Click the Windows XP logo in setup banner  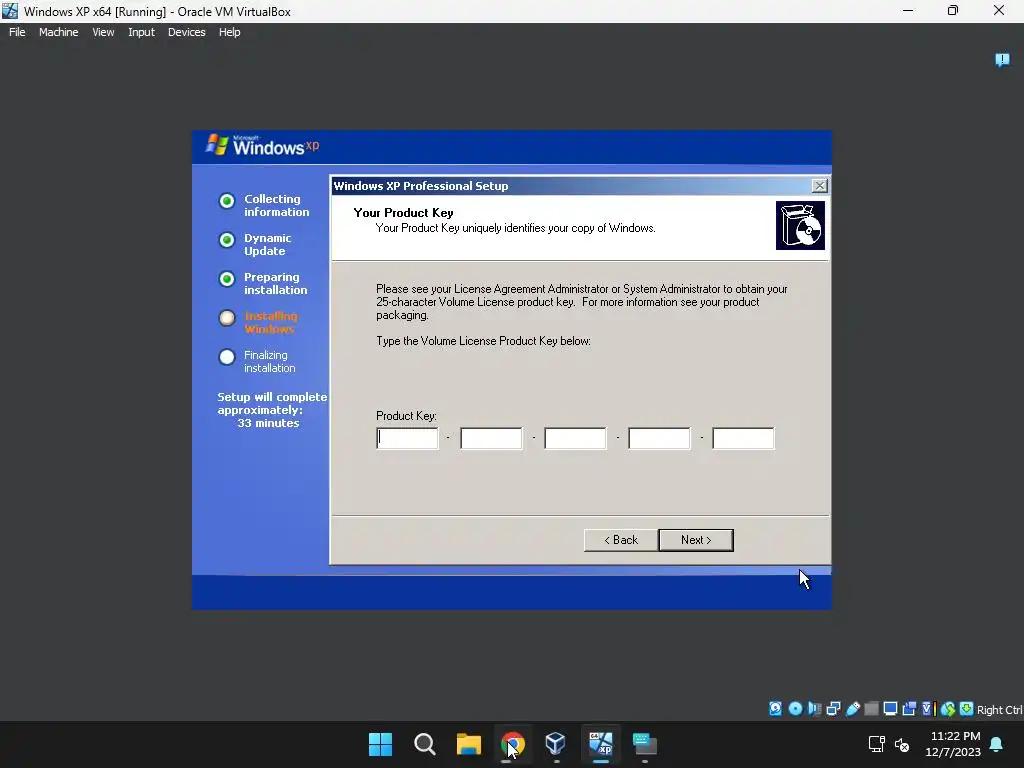tap(263, 146)
